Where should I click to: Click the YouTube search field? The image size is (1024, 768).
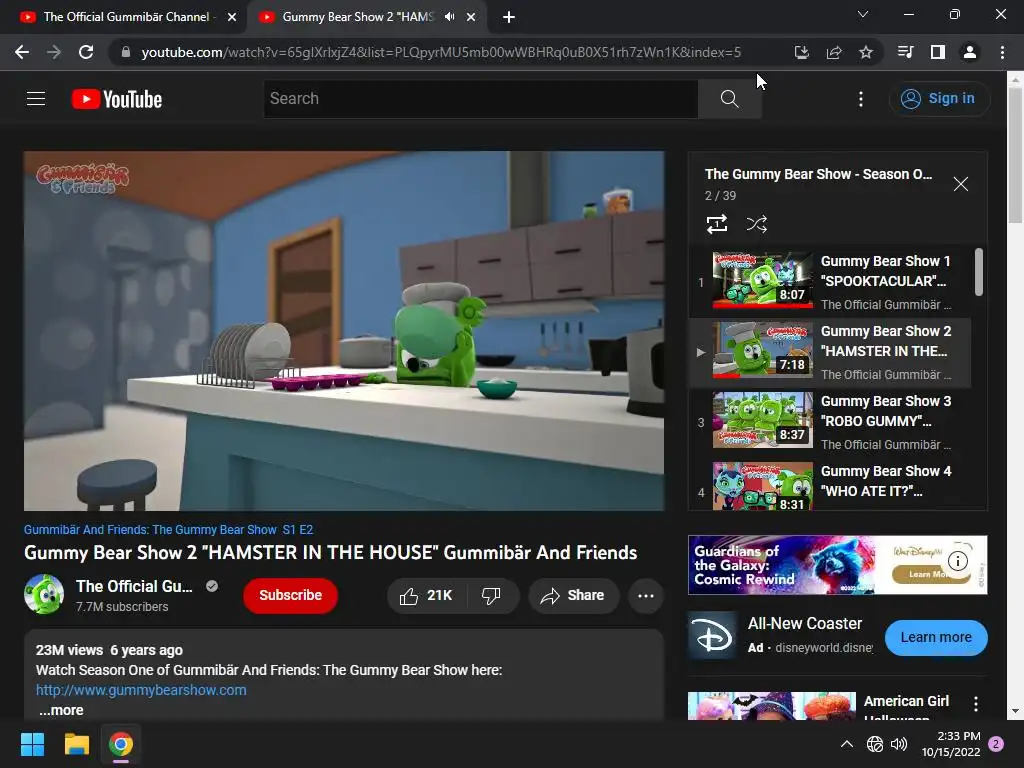(x=481, y=99)
